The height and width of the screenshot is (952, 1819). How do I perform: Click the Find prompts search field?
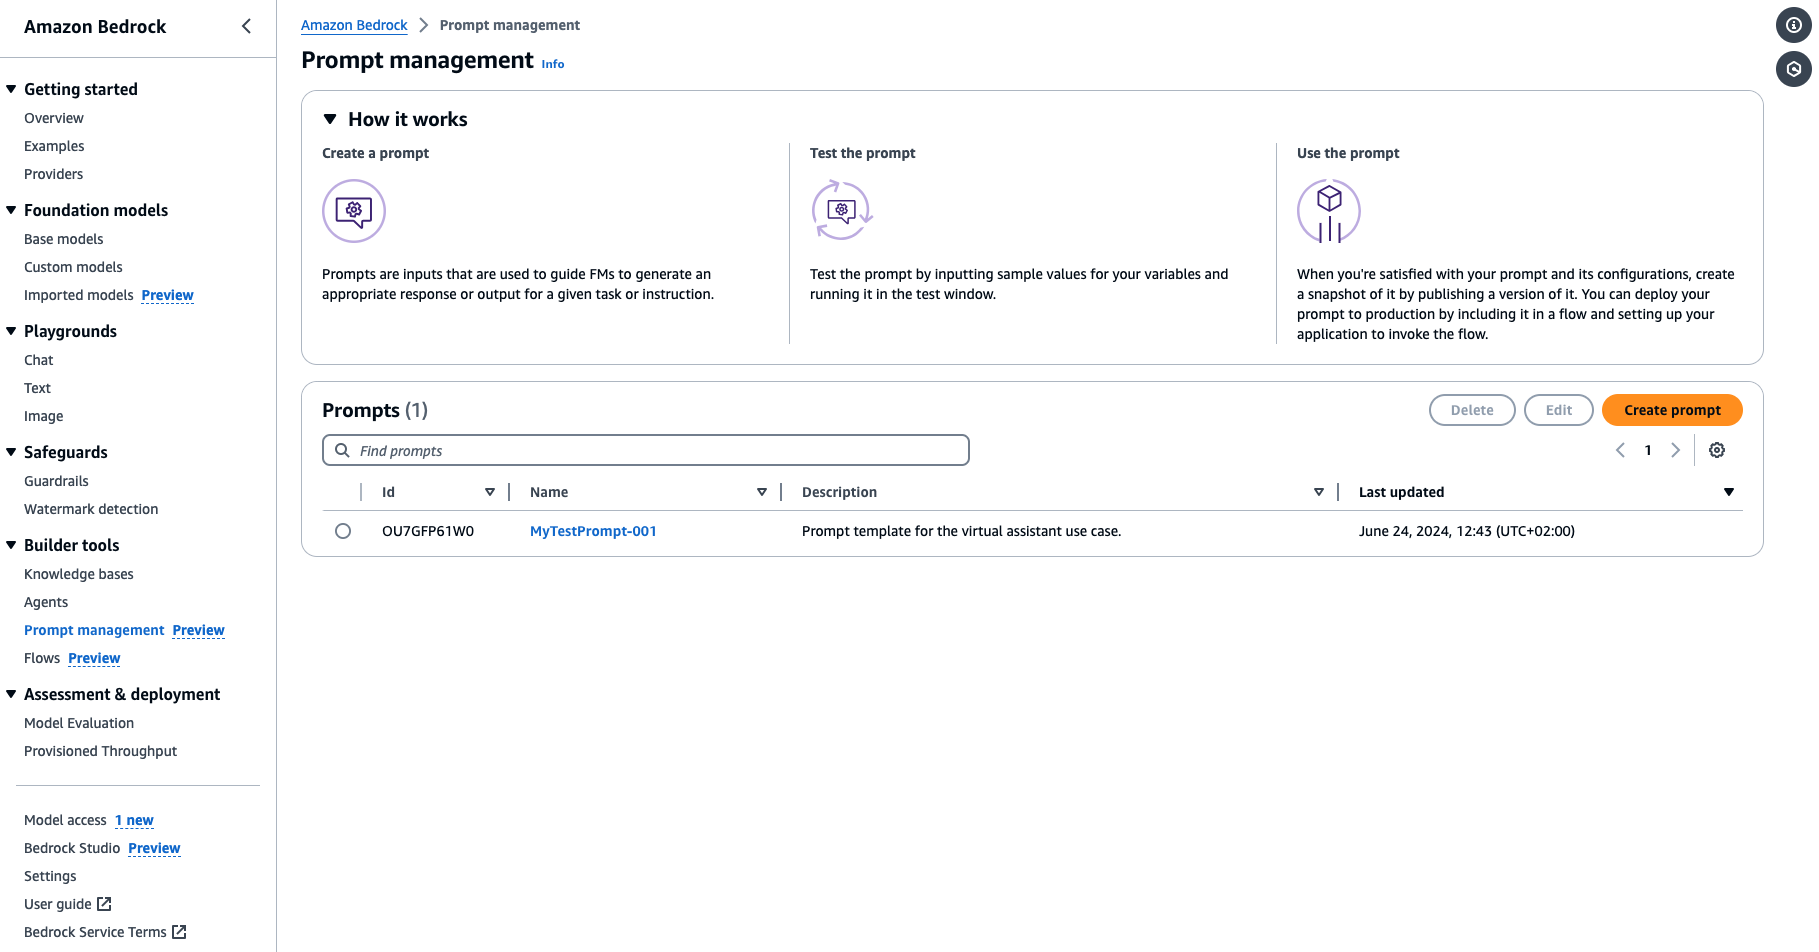(x=646, y=450)
